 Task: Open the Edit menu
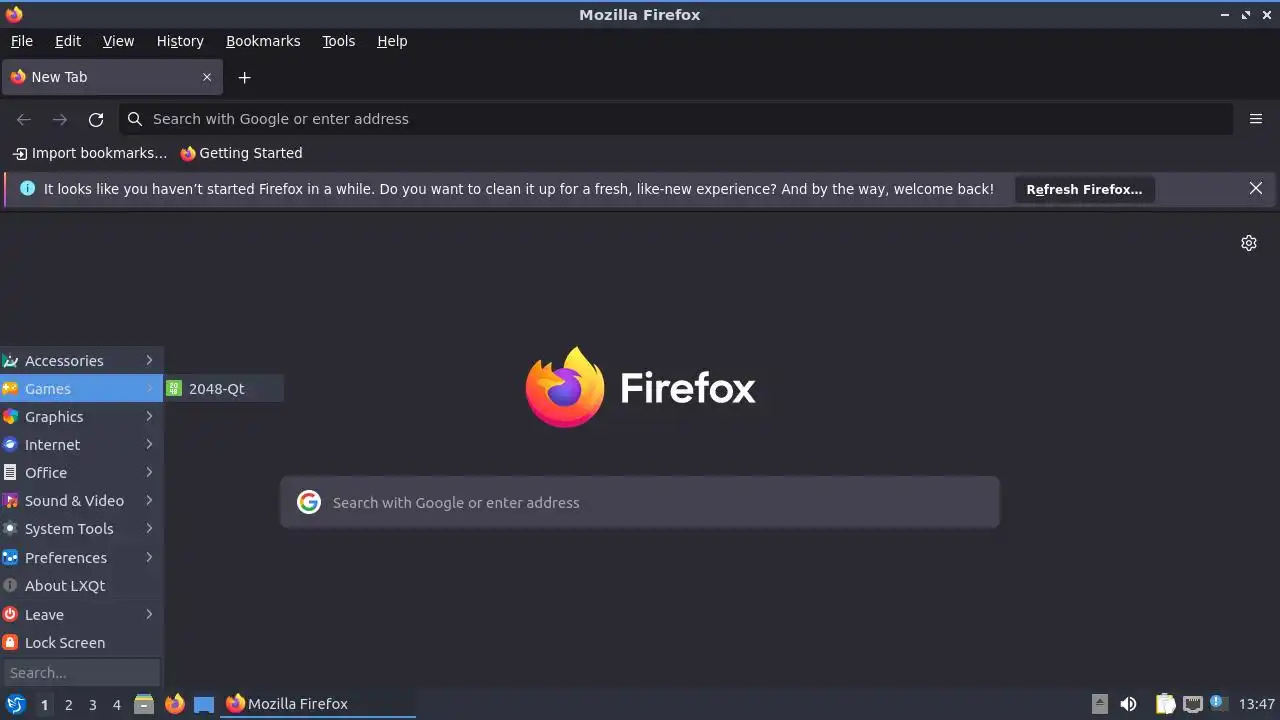(68, 41)
